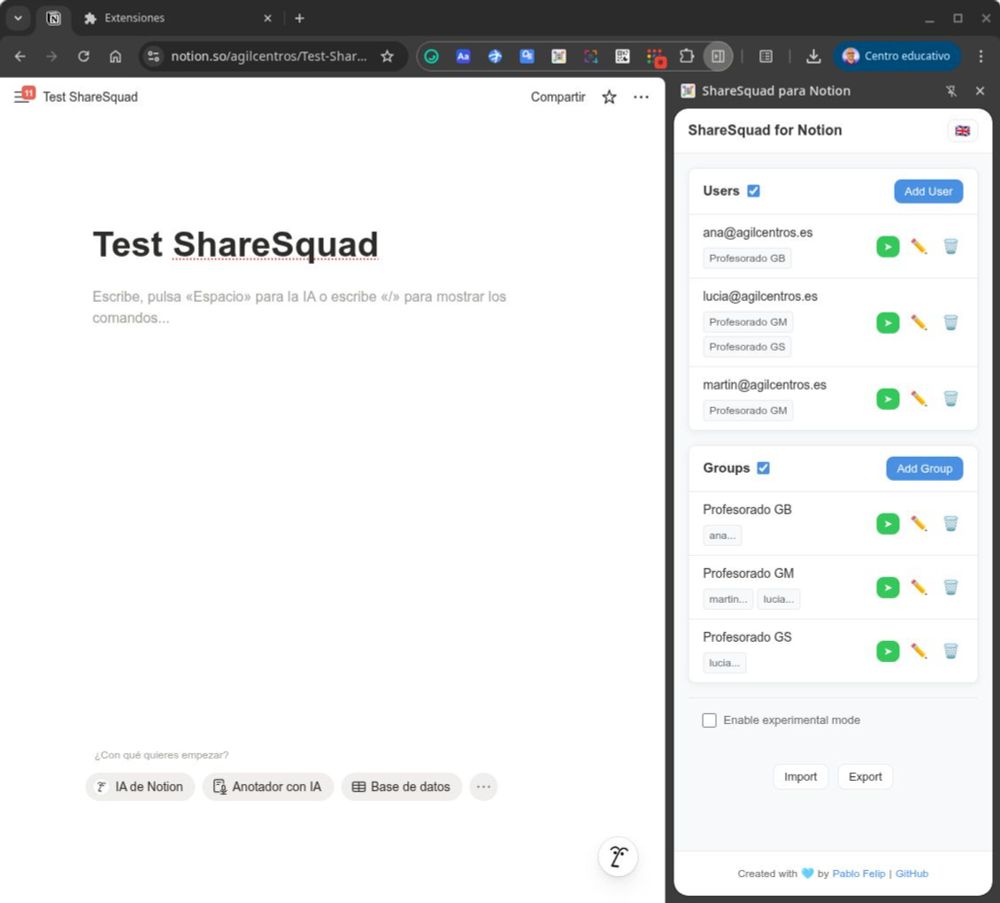
Task: Open the browser Extensions puzzle icon
Action: click(x=686, y=56)
